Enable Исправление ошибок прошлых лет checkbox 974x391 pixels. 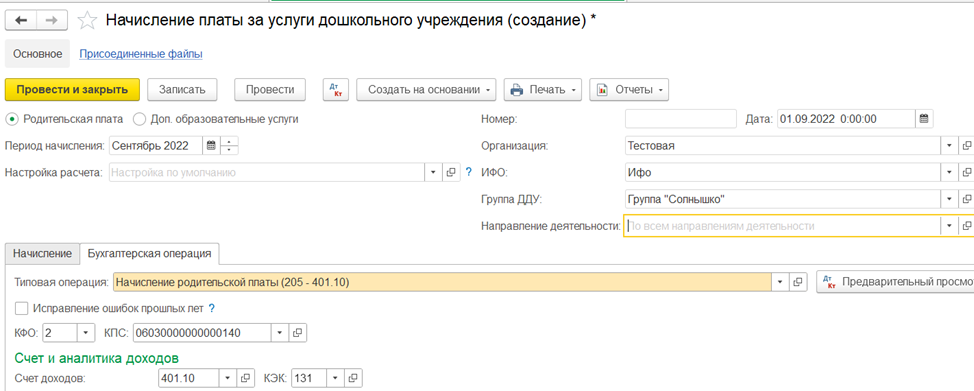coord(21,308)
